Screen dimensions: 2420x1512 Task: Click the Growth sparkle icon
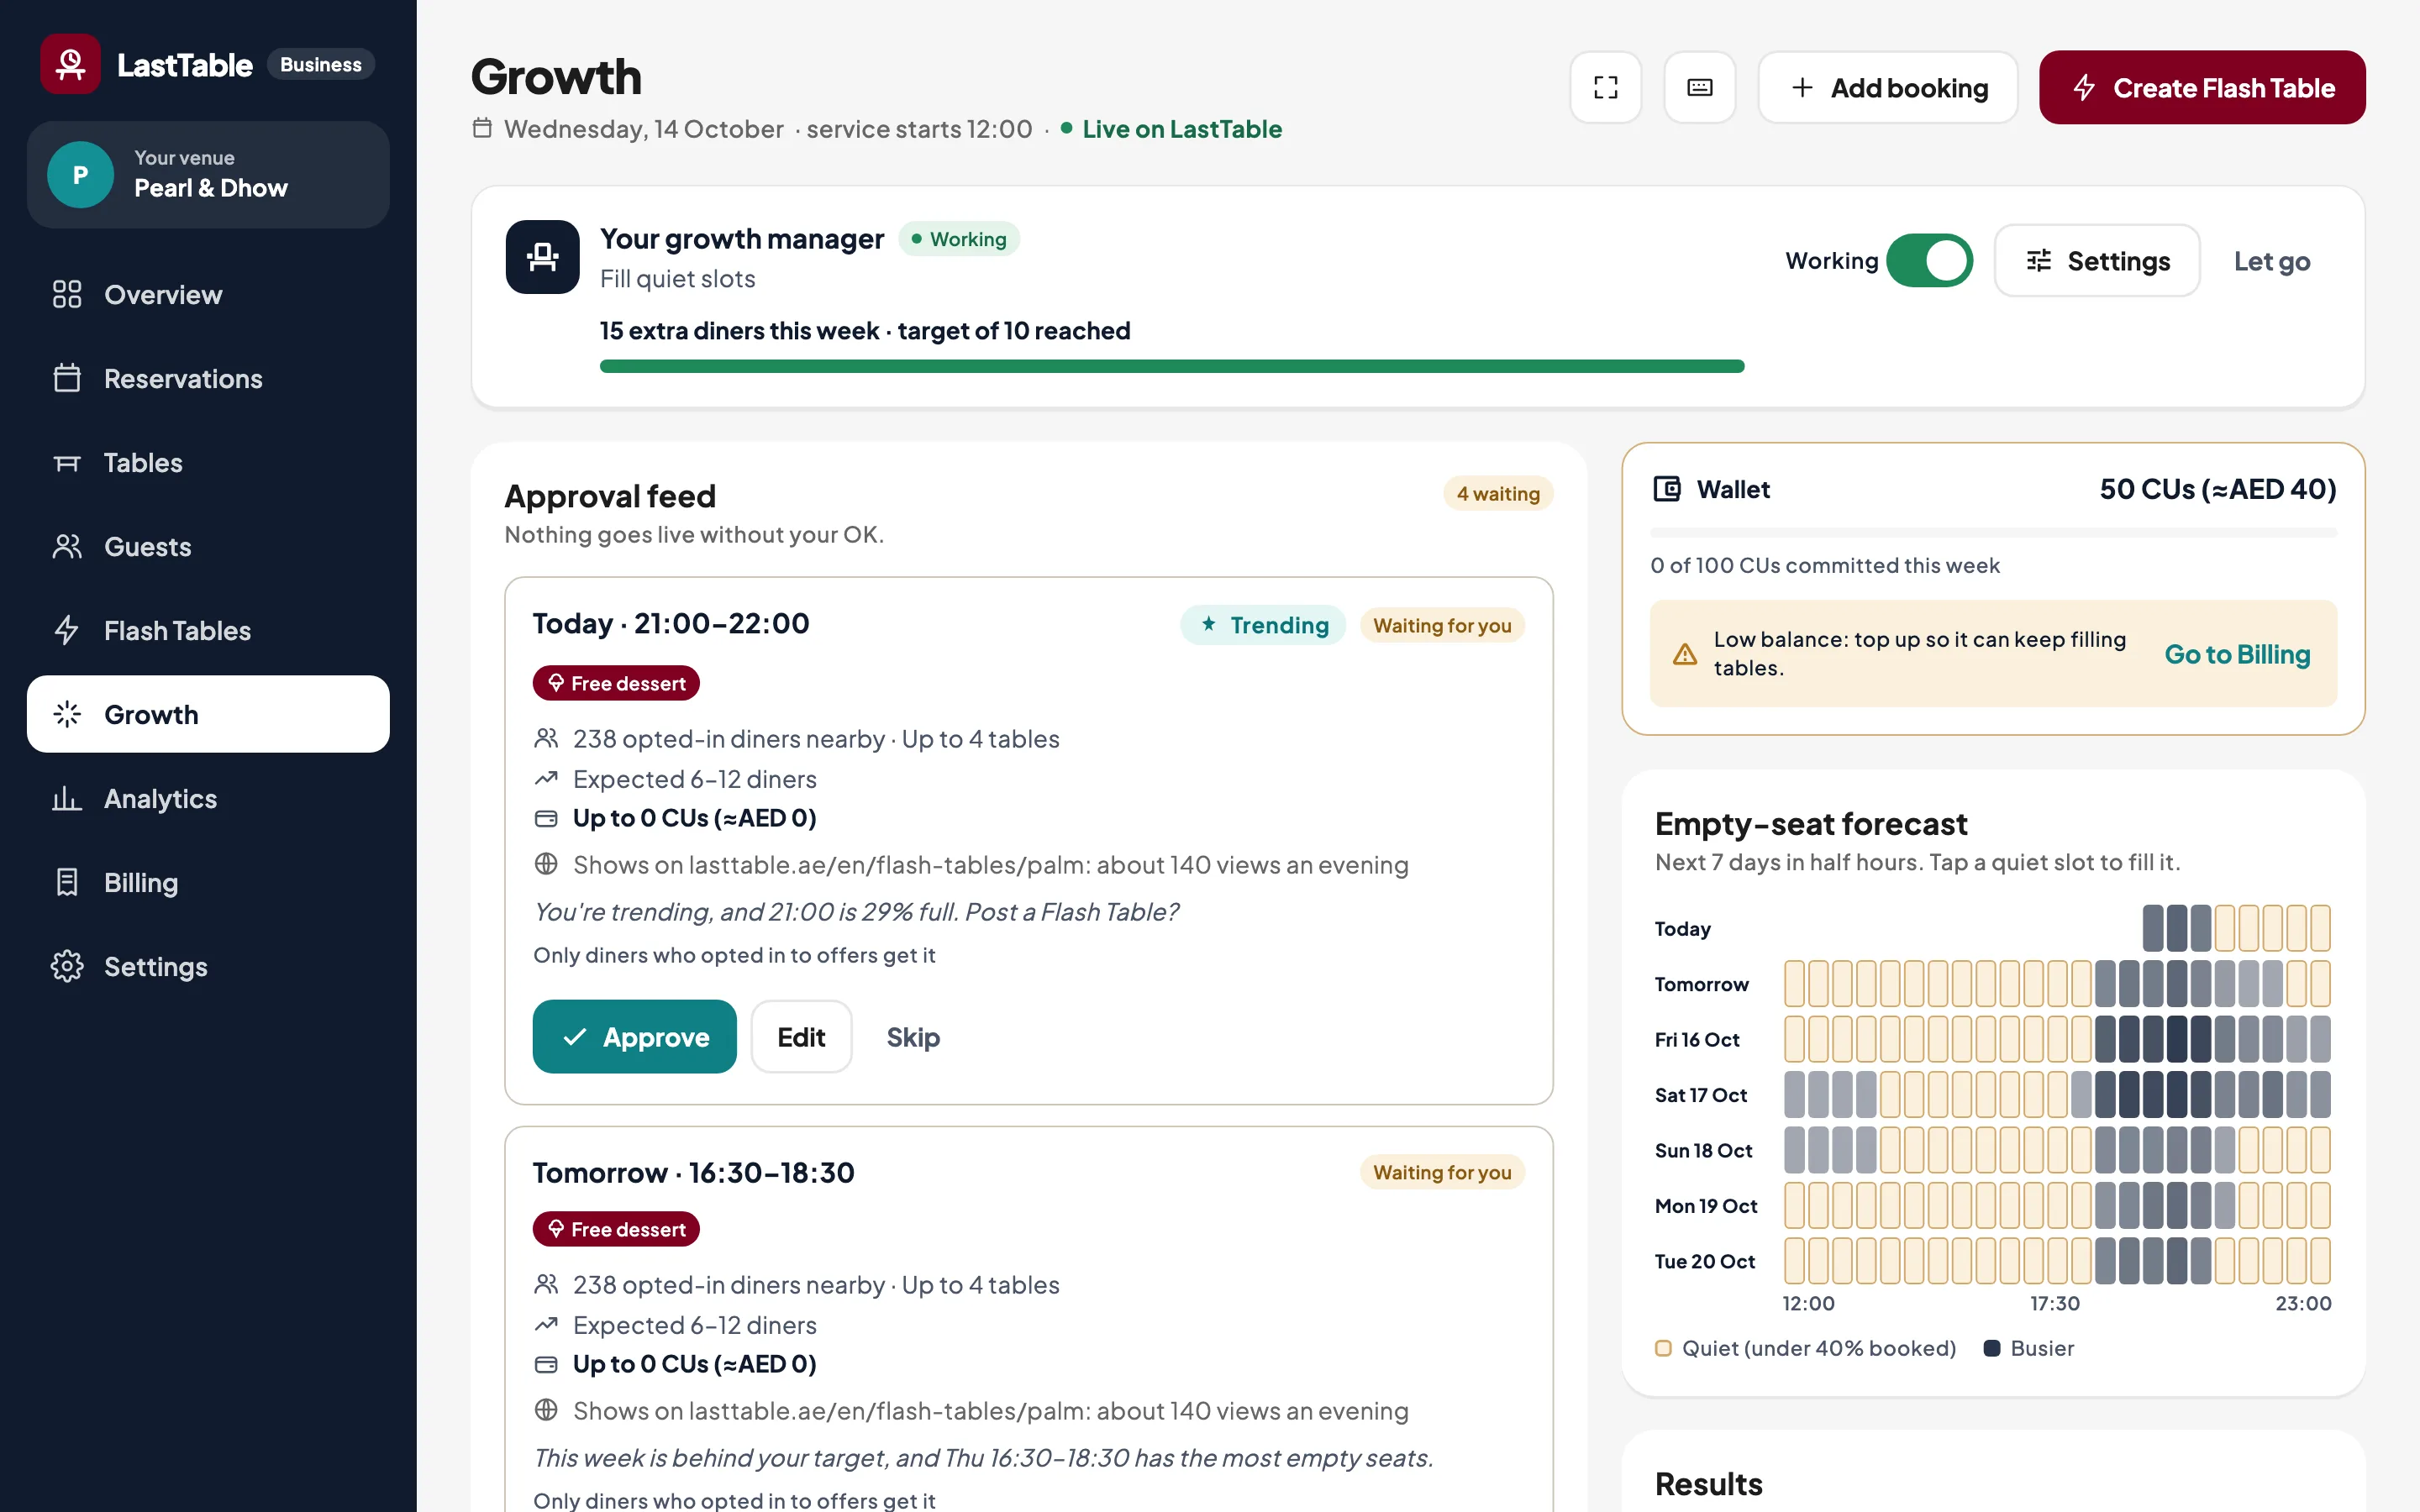67,714
